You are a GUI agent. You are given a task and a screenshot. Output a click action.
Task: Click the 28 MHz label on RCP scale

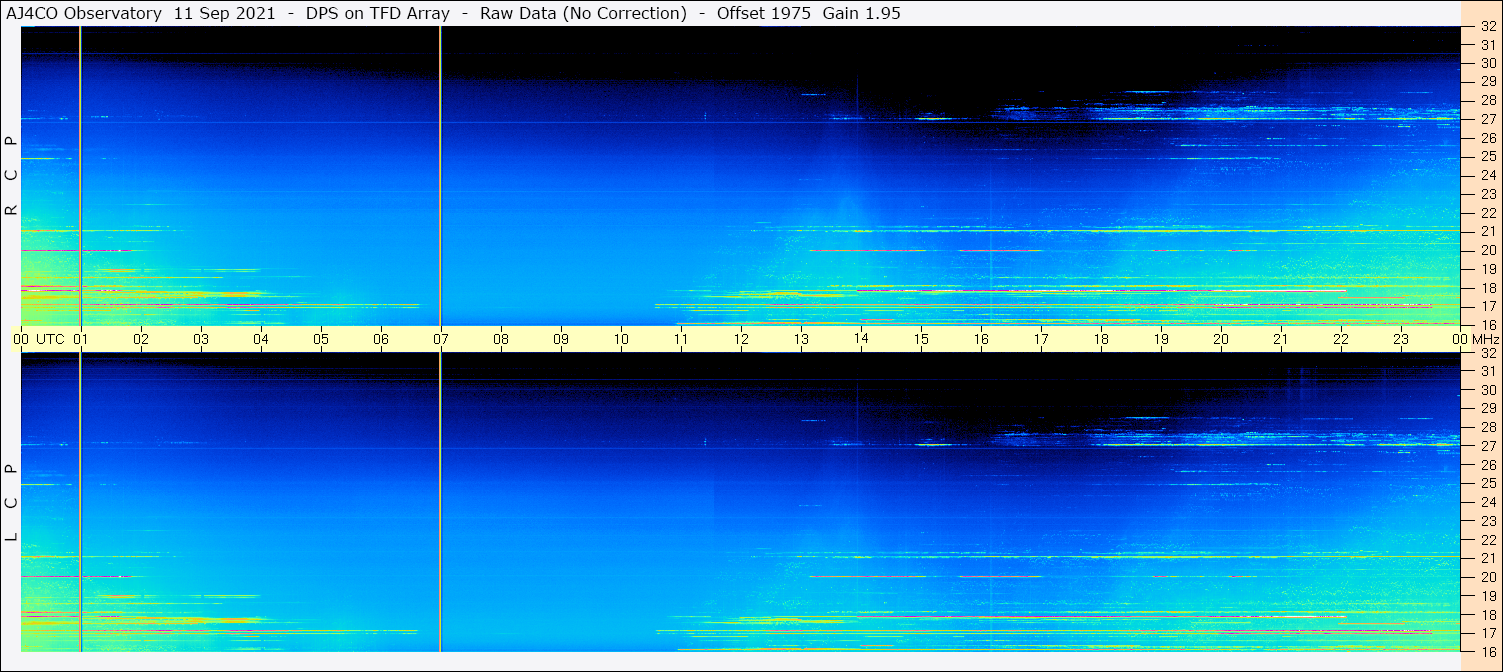pos(1488,100)
